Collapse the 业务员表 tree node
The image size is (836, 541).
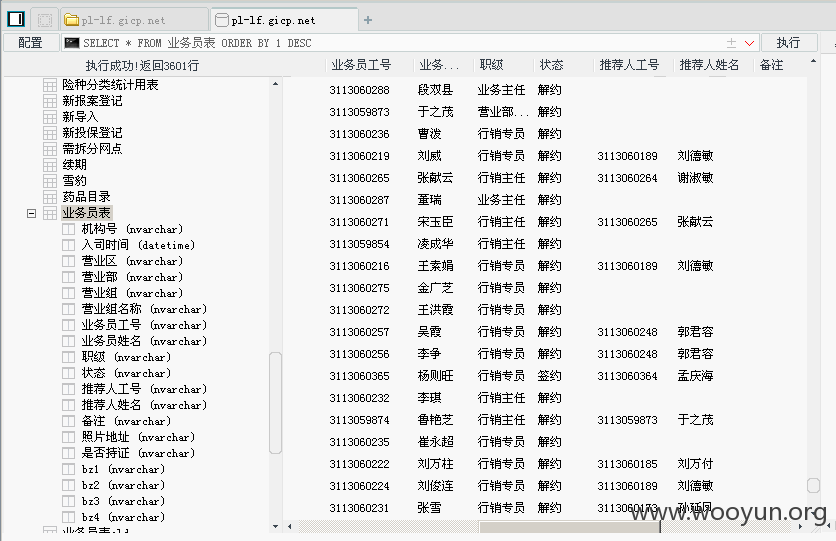[x=31, y=213]
